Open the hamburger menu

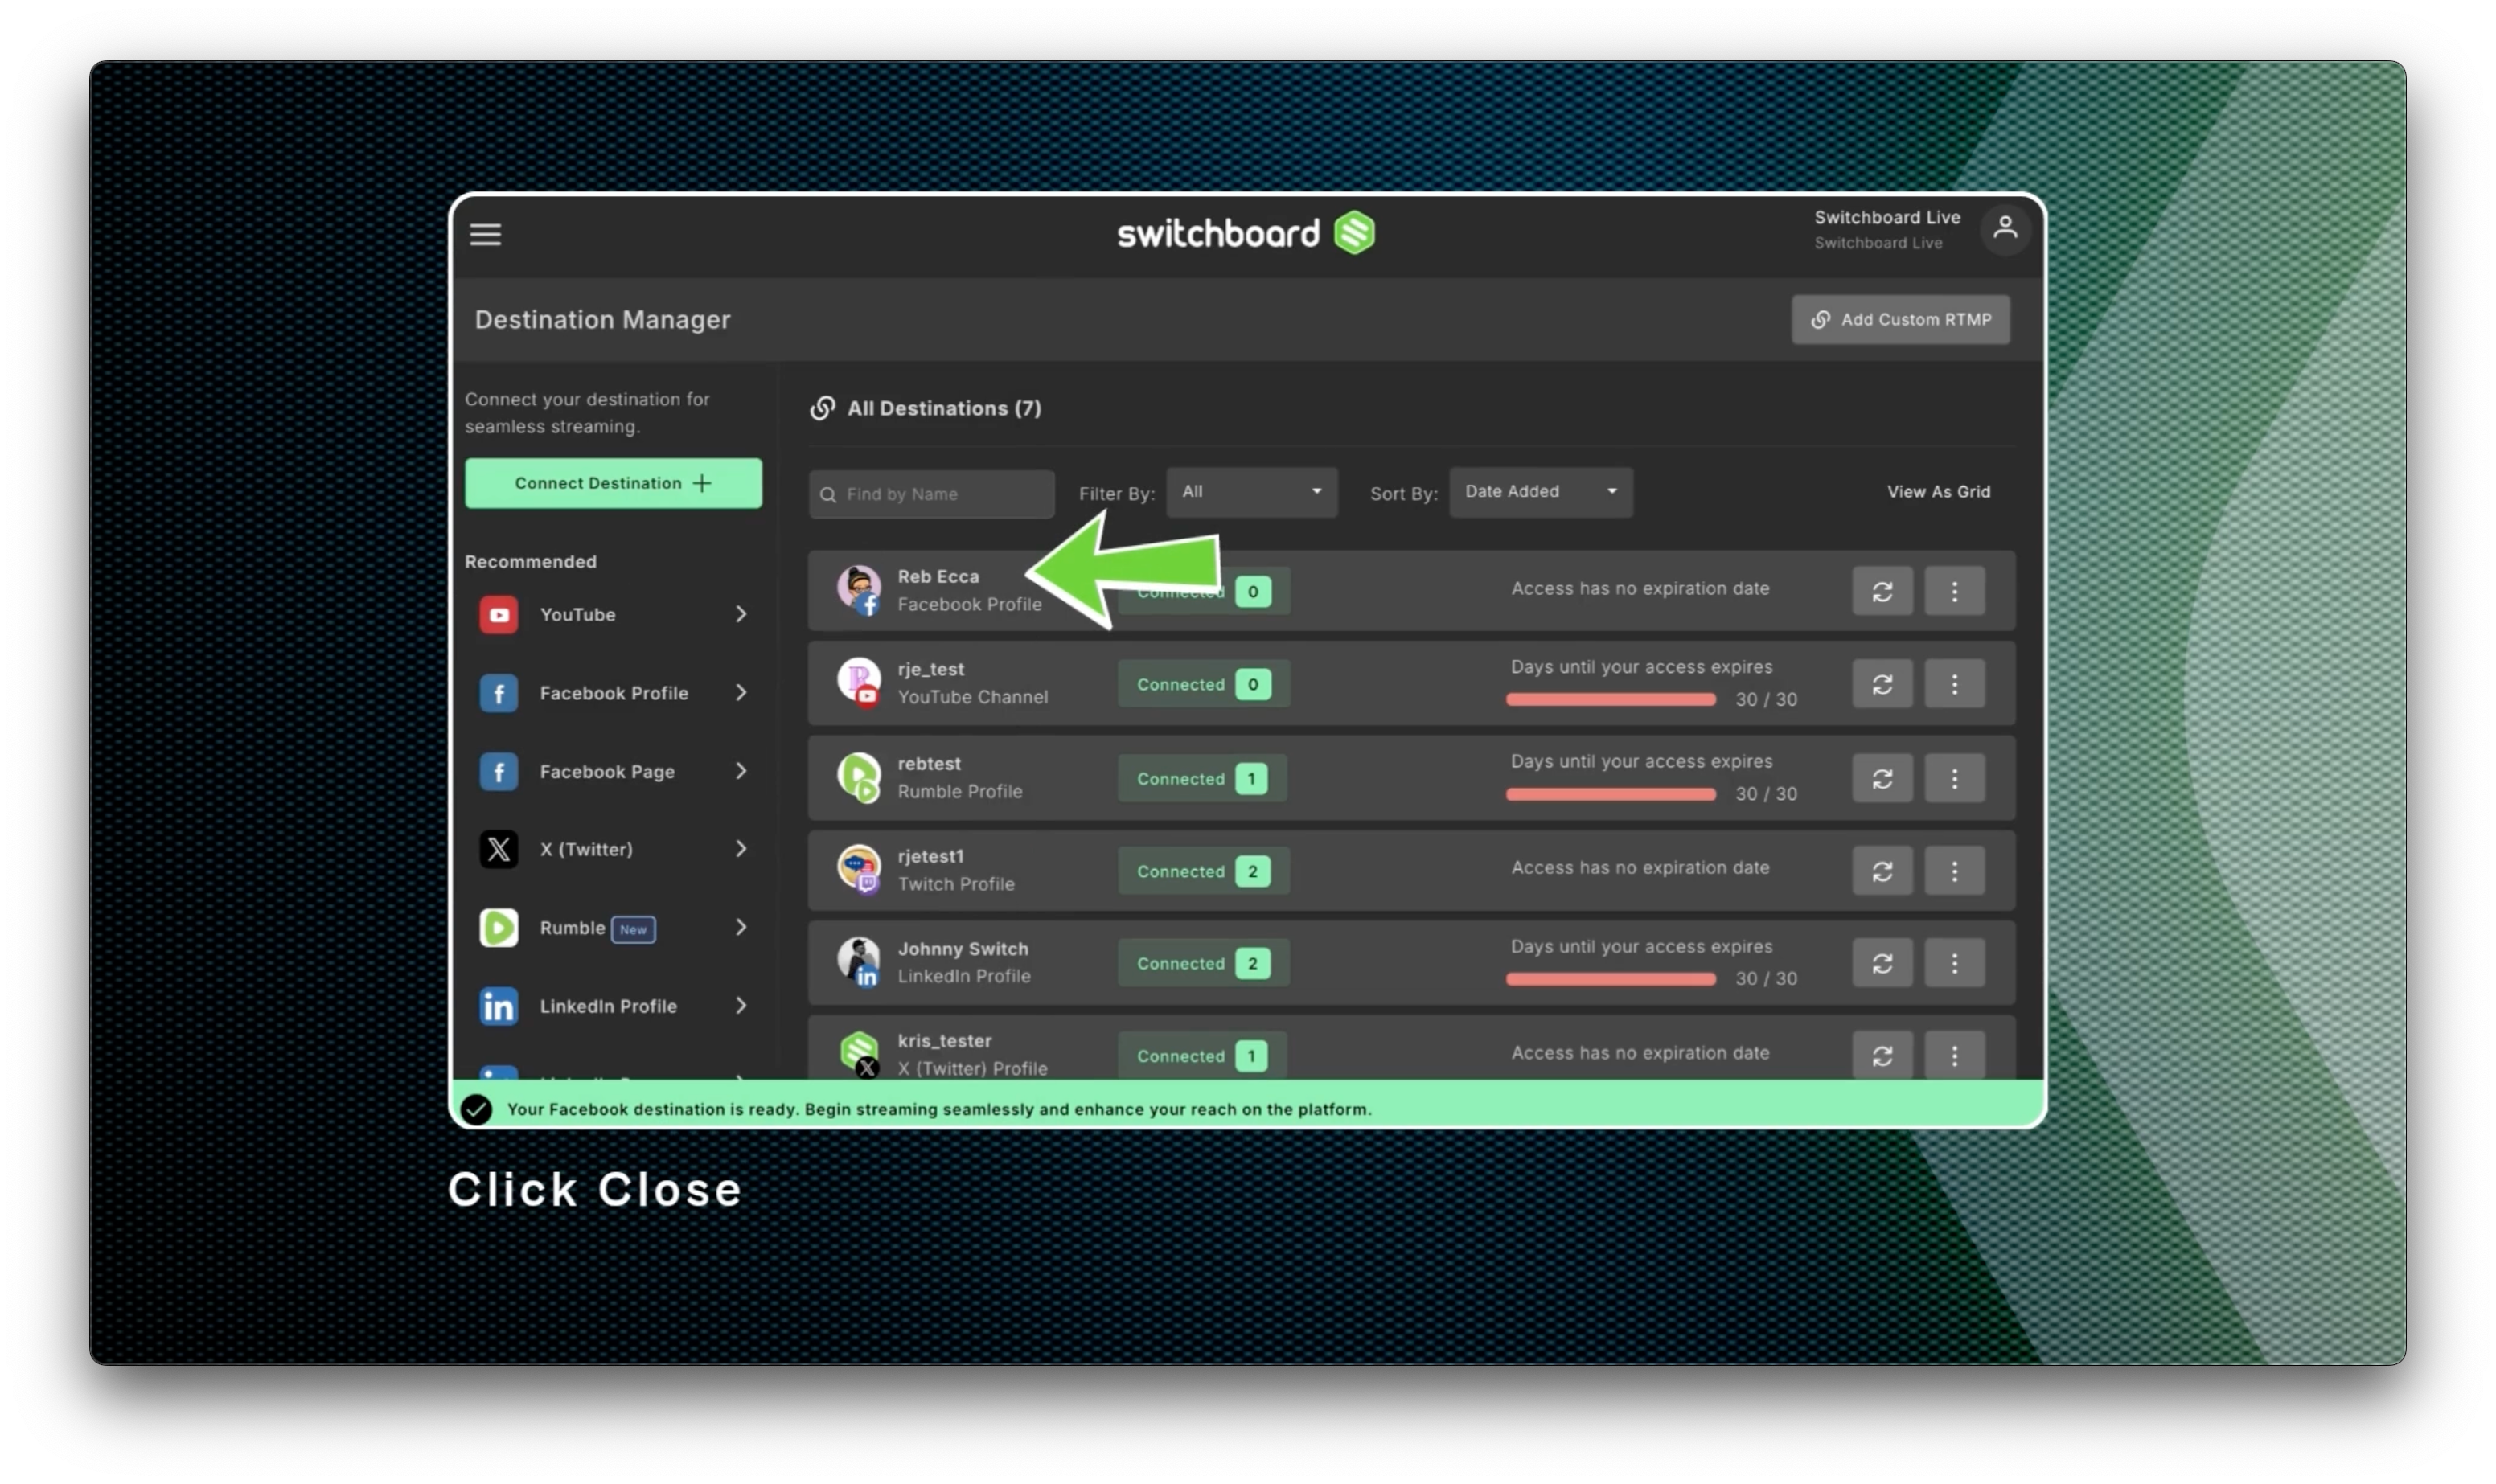(486, 234)
